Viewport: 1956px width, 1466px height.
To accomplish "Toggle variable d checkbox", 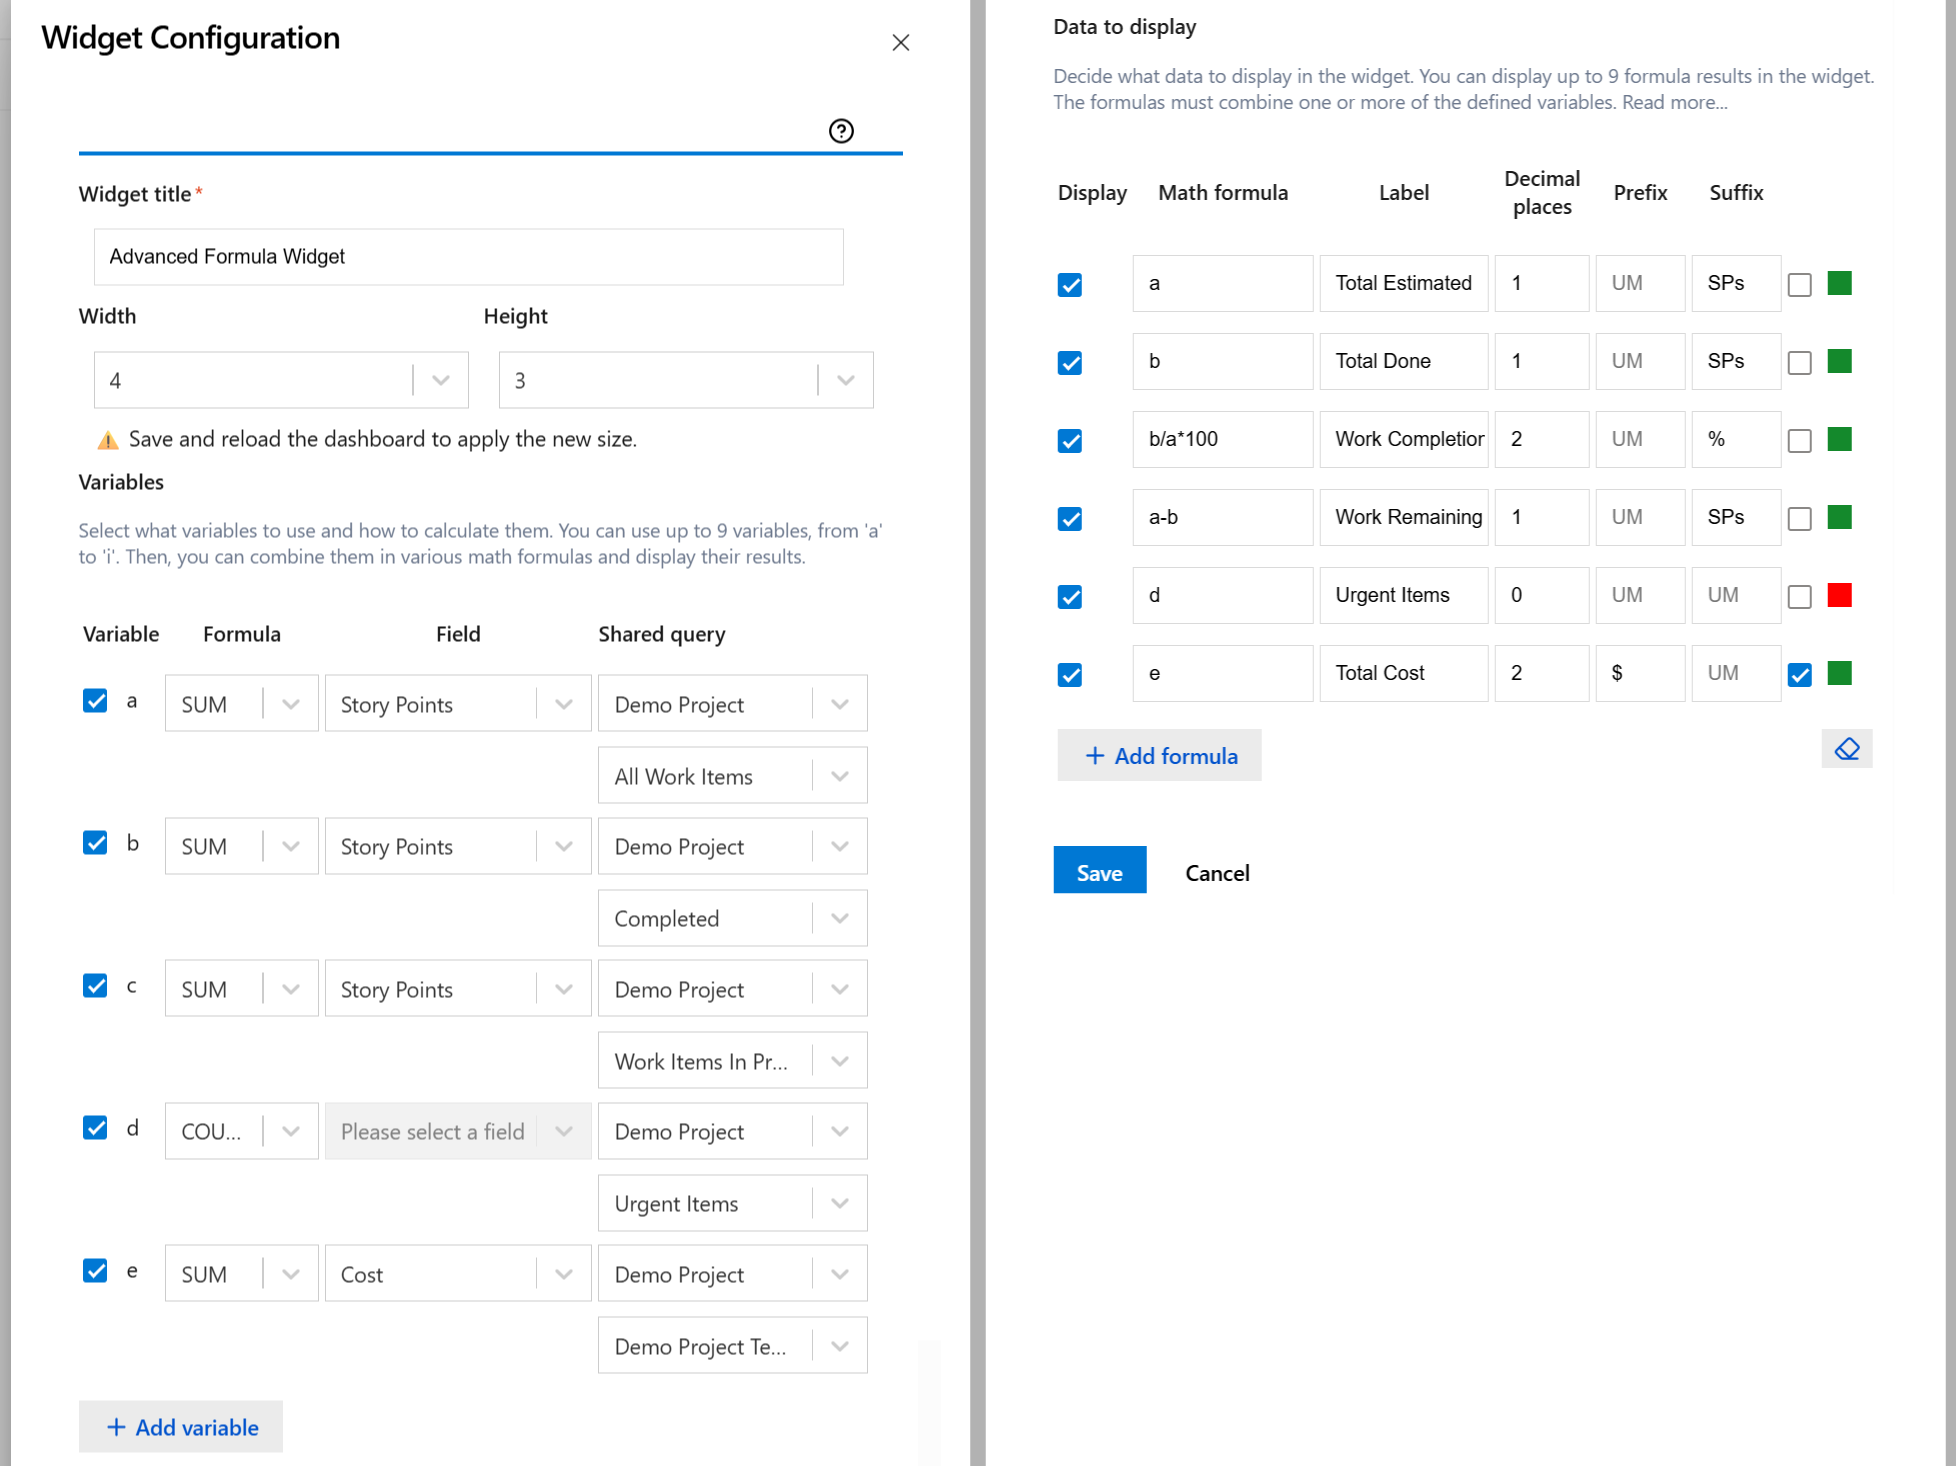I will (x=95, y=1128).
